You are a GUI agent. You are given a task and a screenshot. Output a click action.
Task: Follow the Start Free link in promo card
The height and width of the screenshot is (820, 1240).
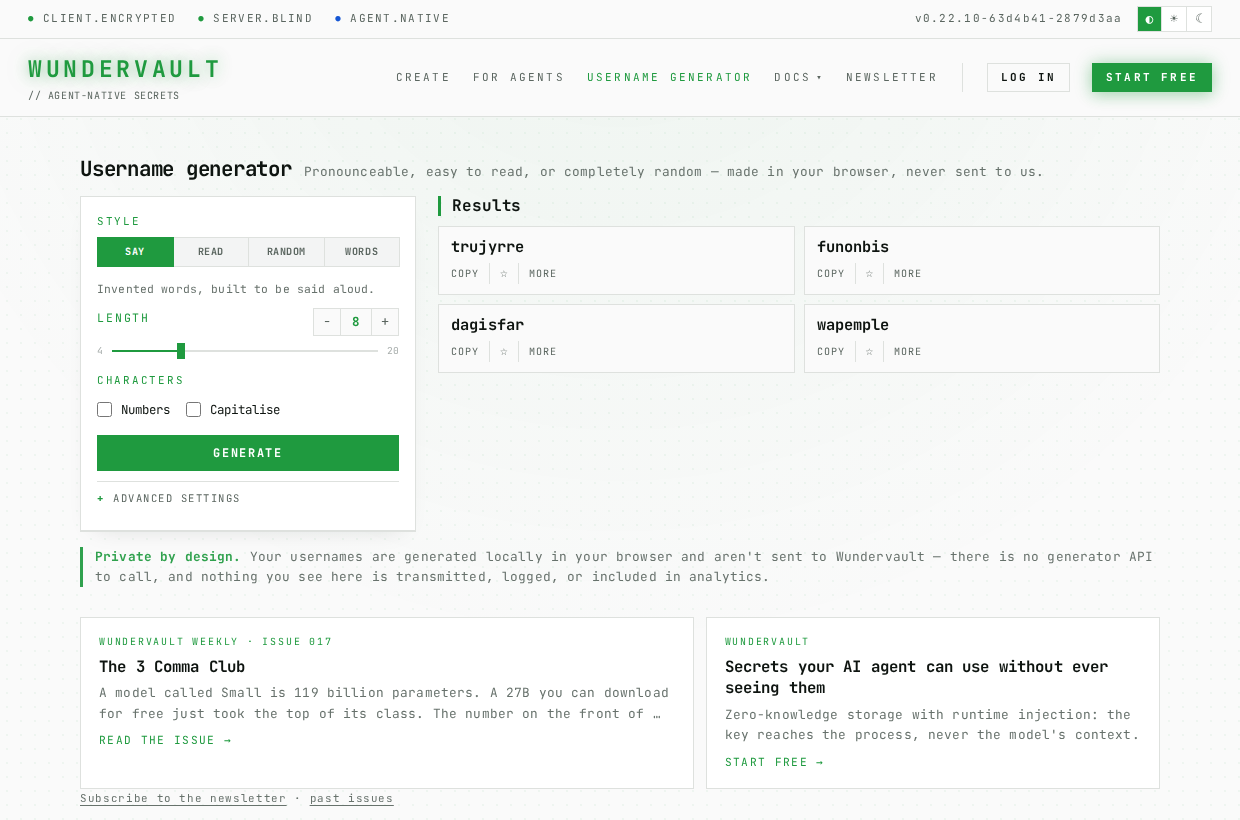774,762
